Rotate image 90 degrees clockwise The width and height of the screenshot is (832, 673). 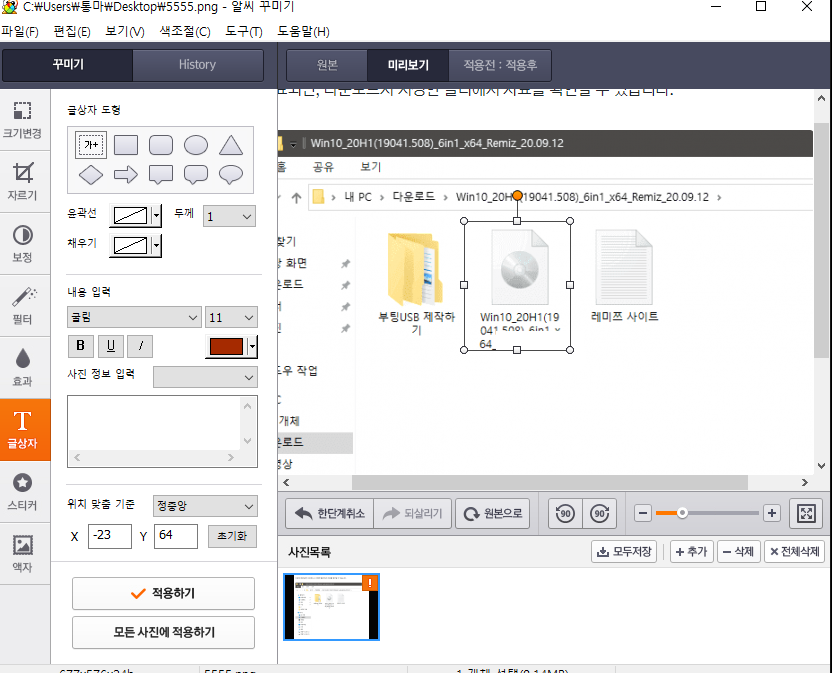tap(600, 514)
